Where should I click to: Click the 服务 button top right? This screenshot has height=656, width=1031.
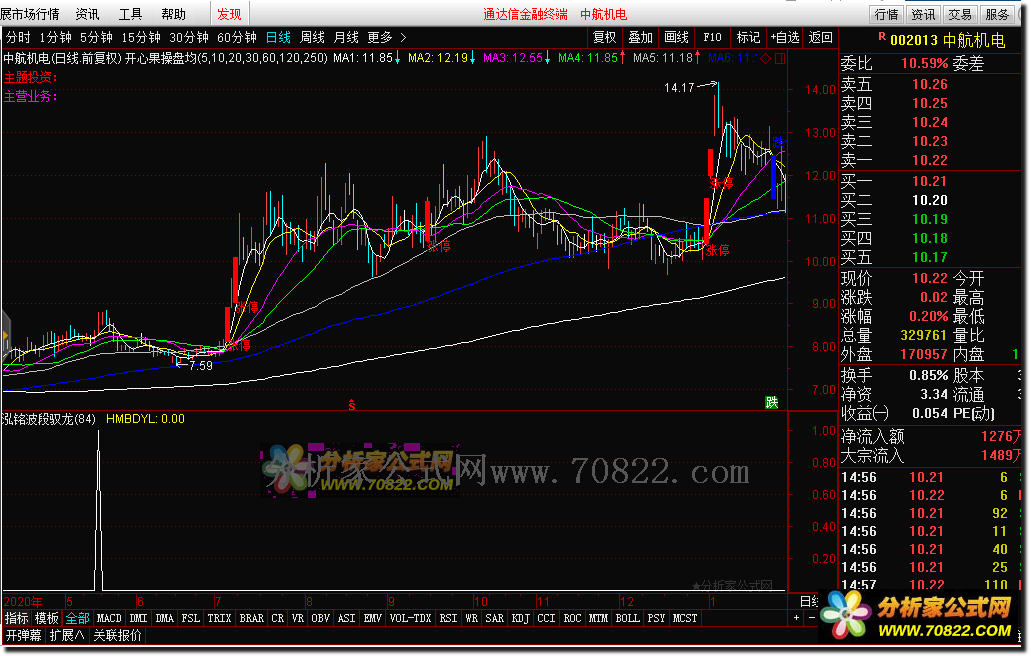click(x=997, y=14)
